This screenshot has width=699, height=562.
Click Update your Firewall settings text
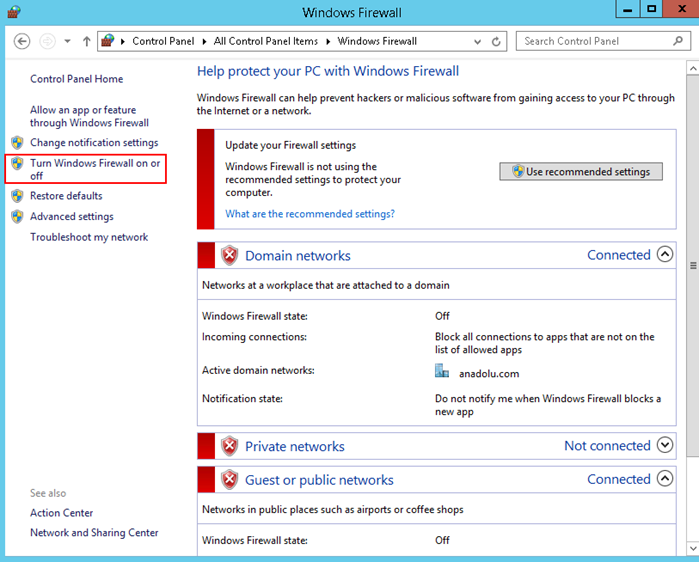[x=290, y=145]
